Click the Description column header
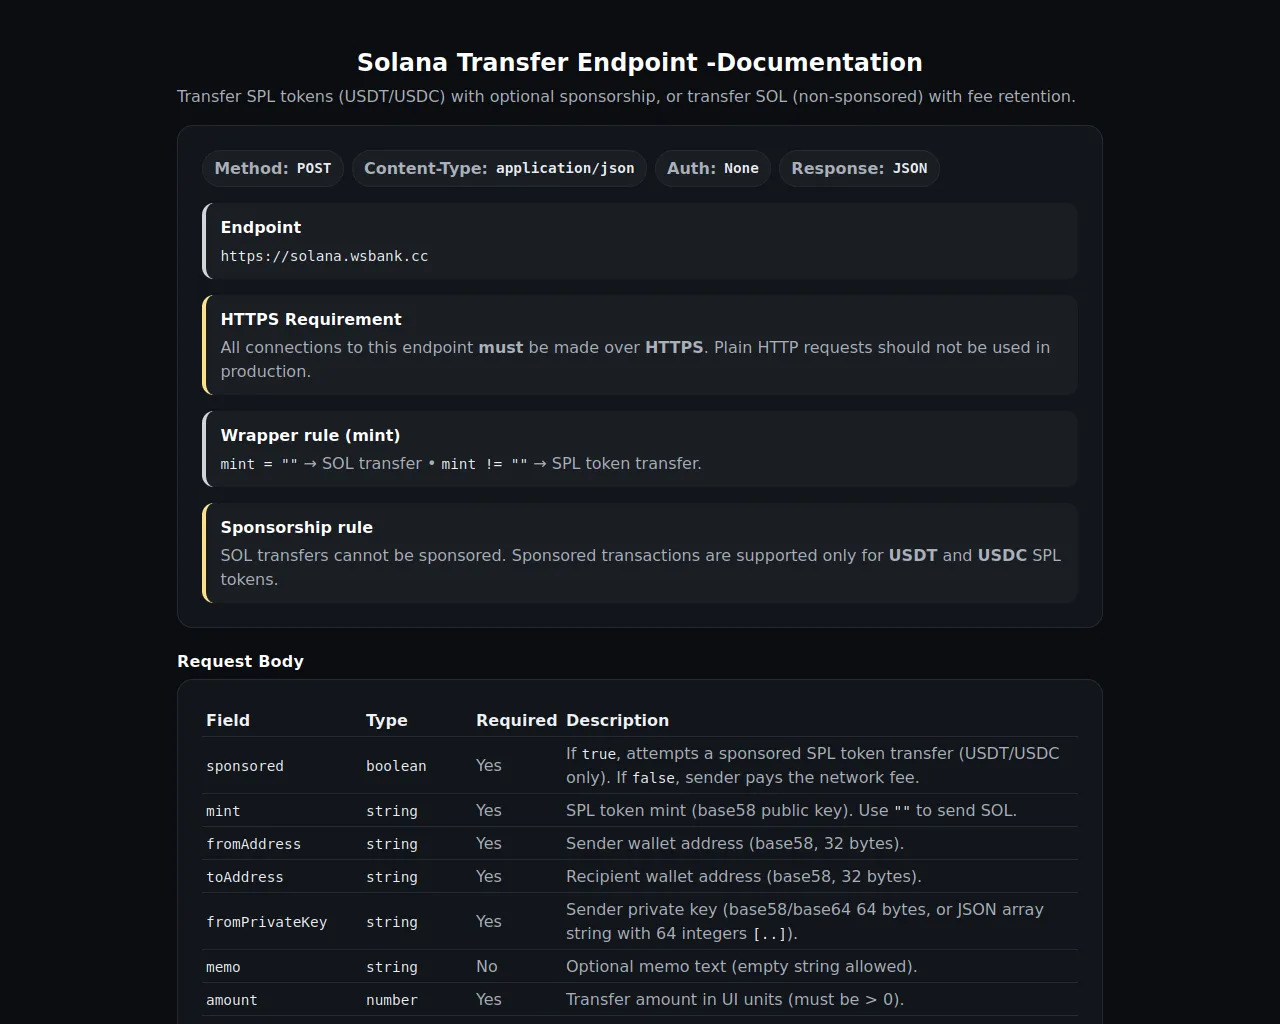The height and width of the screenshot is (1024, 1280). click(x=617, y=720)
